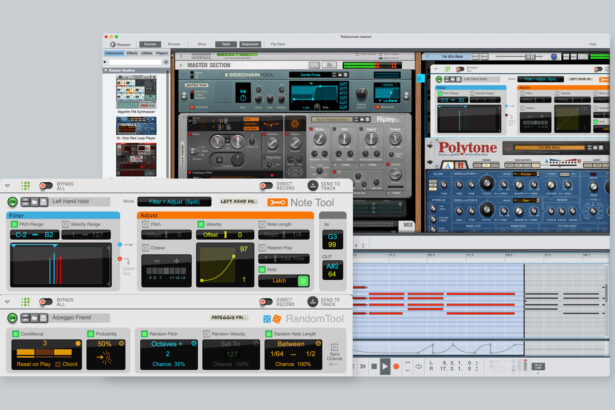This screenshot has height=410, width=615.
Task: Save Random Tool patch with disk icon
Action: (x=44, y=318)
